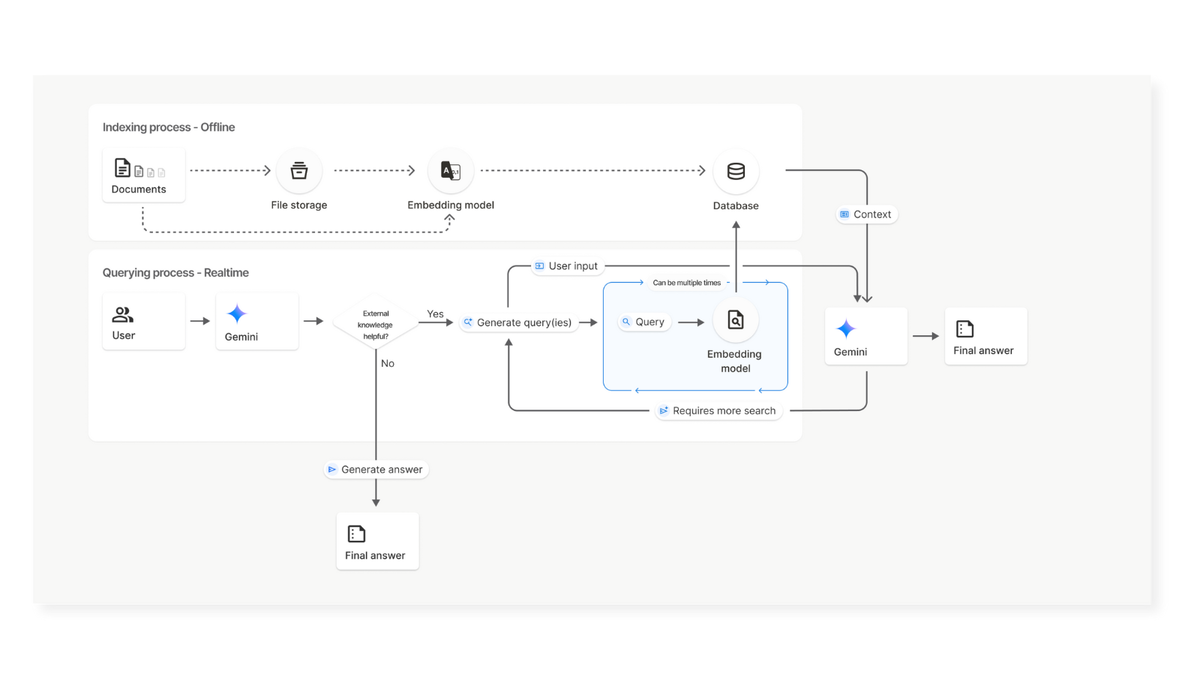This screenshot has width=1200, height=675.
Task: Click the right-side Final answer document icon
Action: pos(965,329)
